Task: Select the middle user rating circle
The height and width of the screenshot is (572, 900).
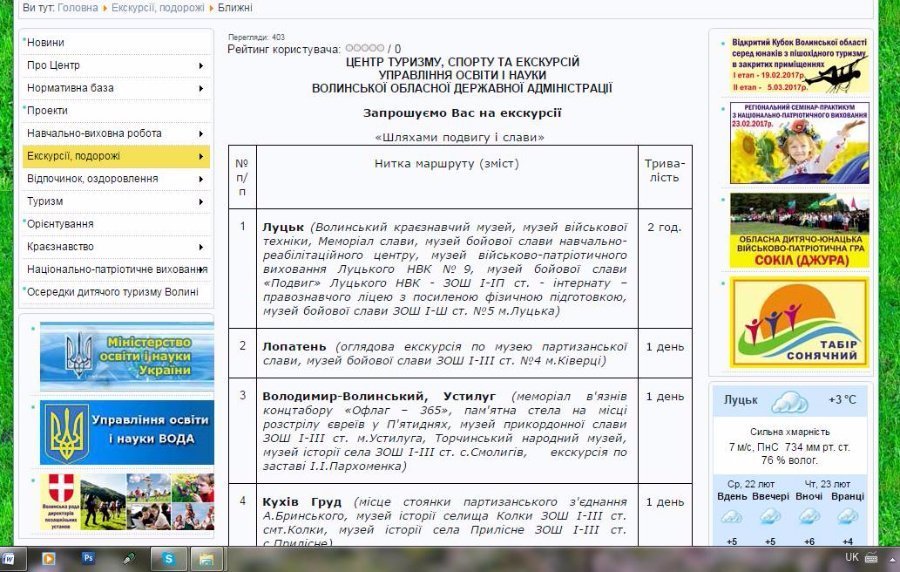Action: [364, 48]
